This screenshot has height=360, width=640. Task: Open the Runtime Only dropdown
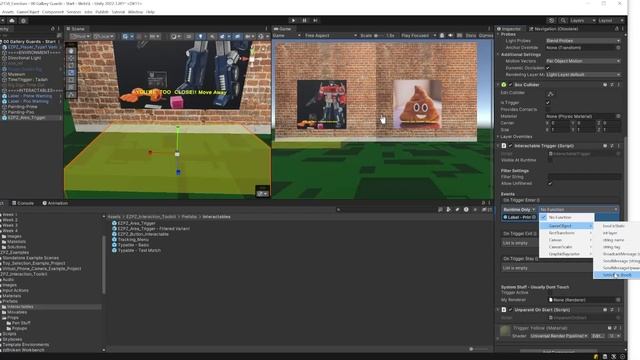[519, 209]
